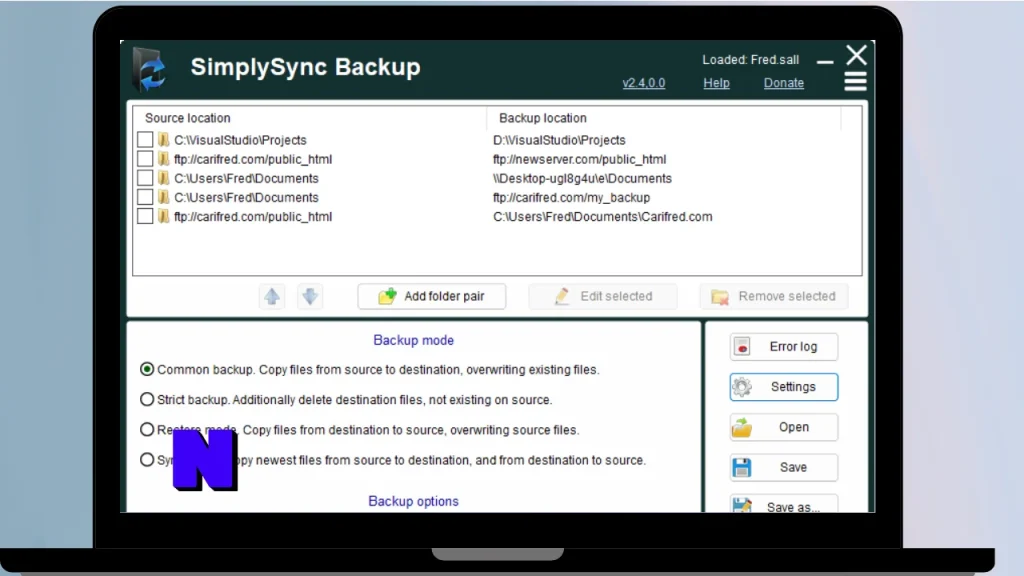Screen dimensions: 1024x576
Task: Select Strict backup radio option
Action: pyautogui.click(x=147, y=399)
